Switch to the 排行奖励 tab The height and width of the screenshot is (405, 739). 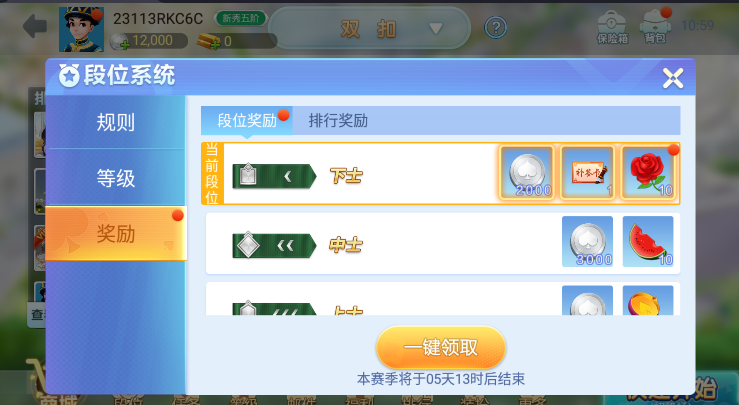(338, 121)
